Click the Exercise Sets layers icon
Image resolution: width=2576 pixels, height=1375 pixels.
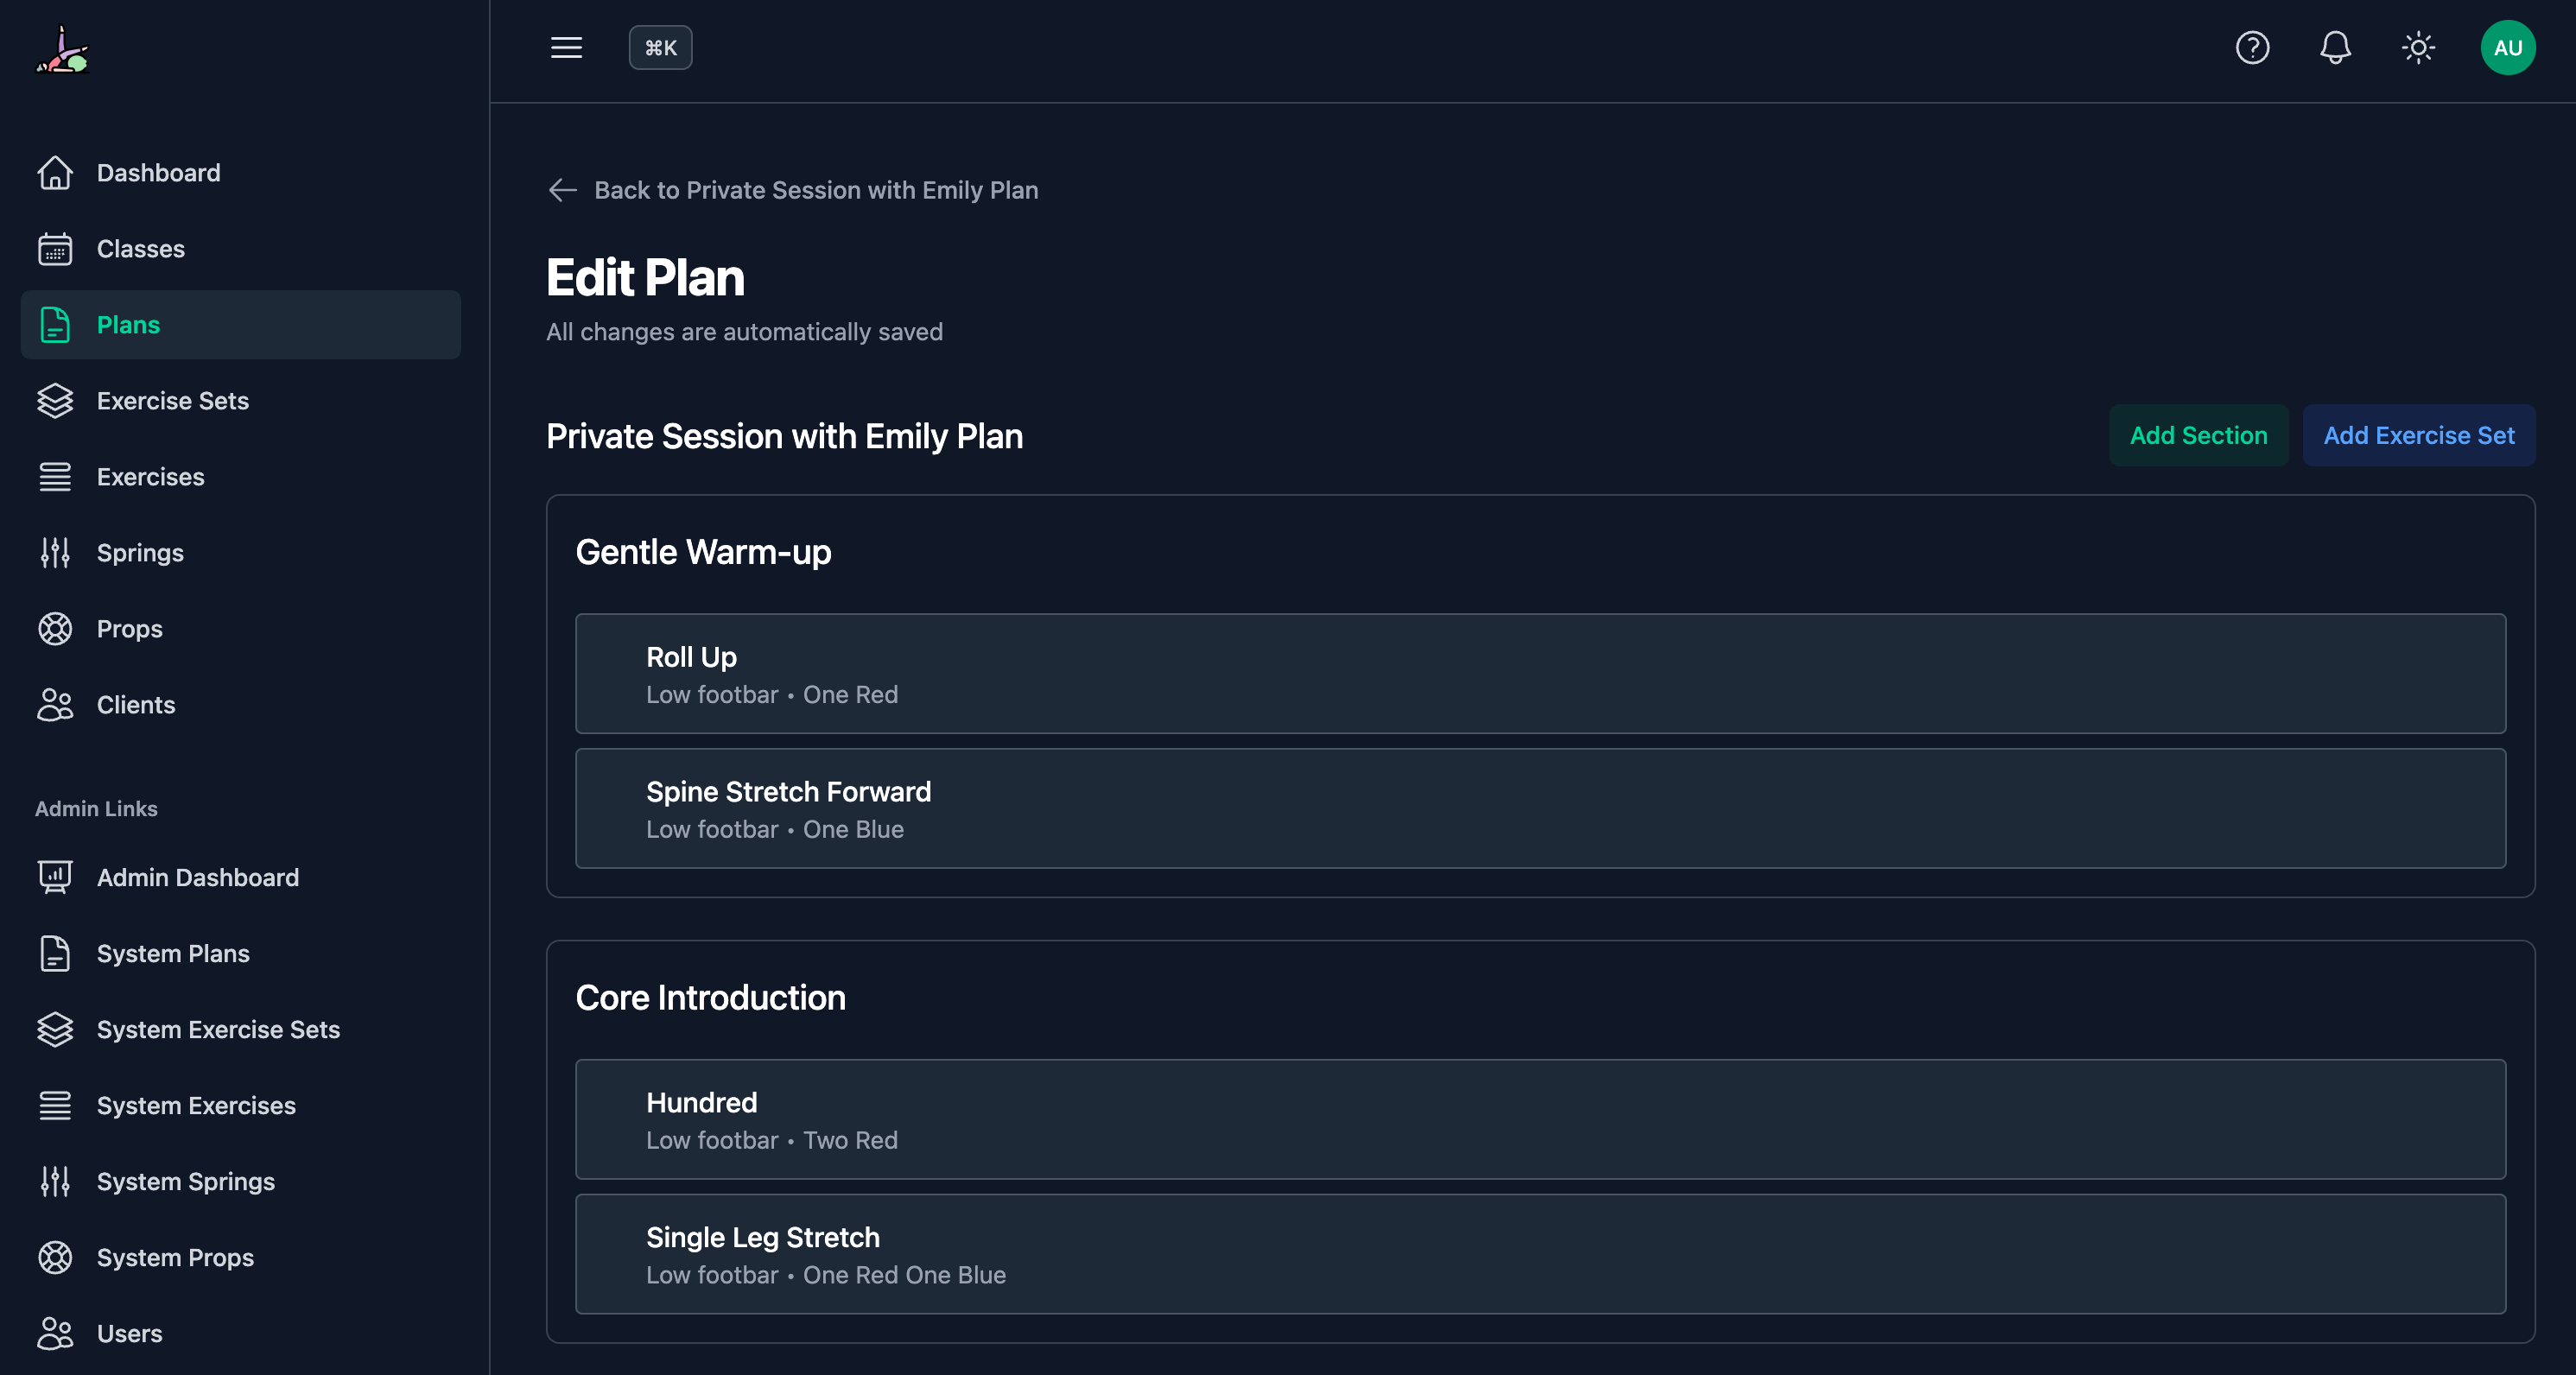55,400
